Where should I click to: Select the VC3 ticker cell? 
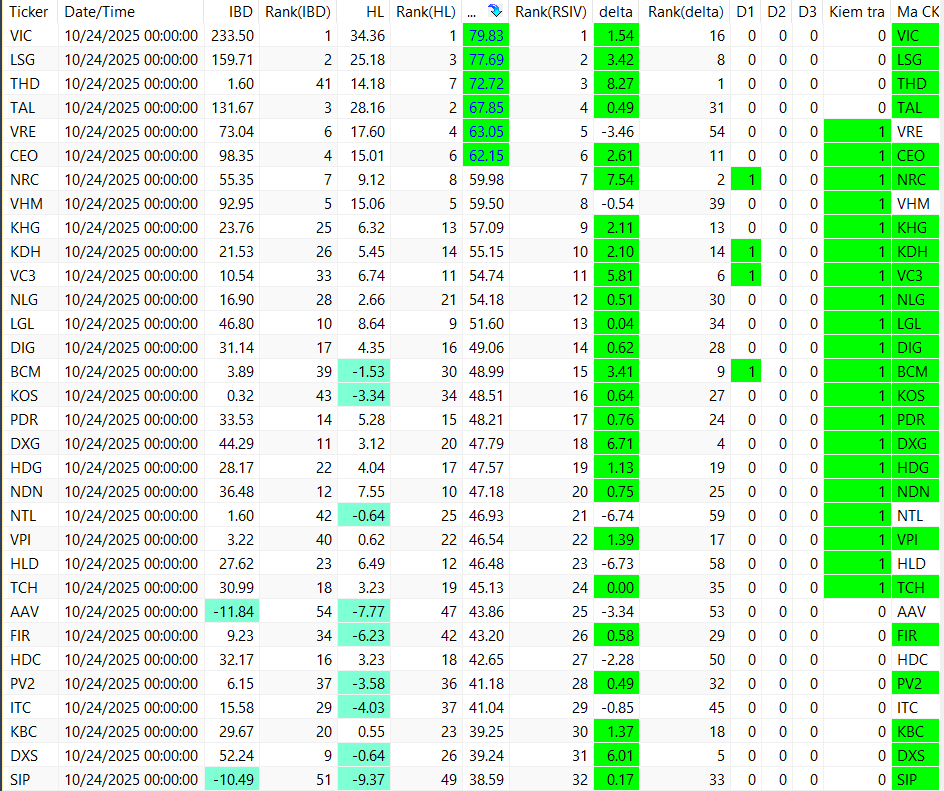[31, 276]
